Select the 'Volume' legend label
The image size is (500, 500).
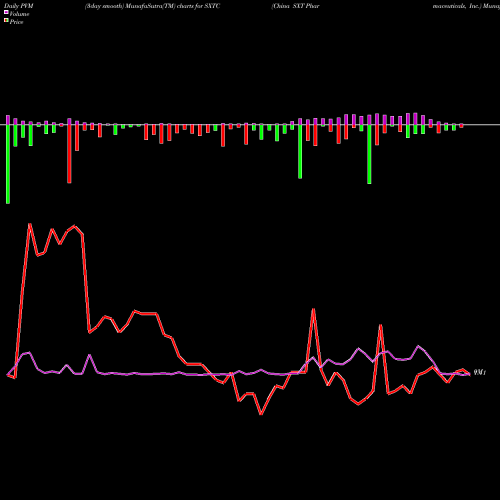pyautogui.click(x=19, y=14)
